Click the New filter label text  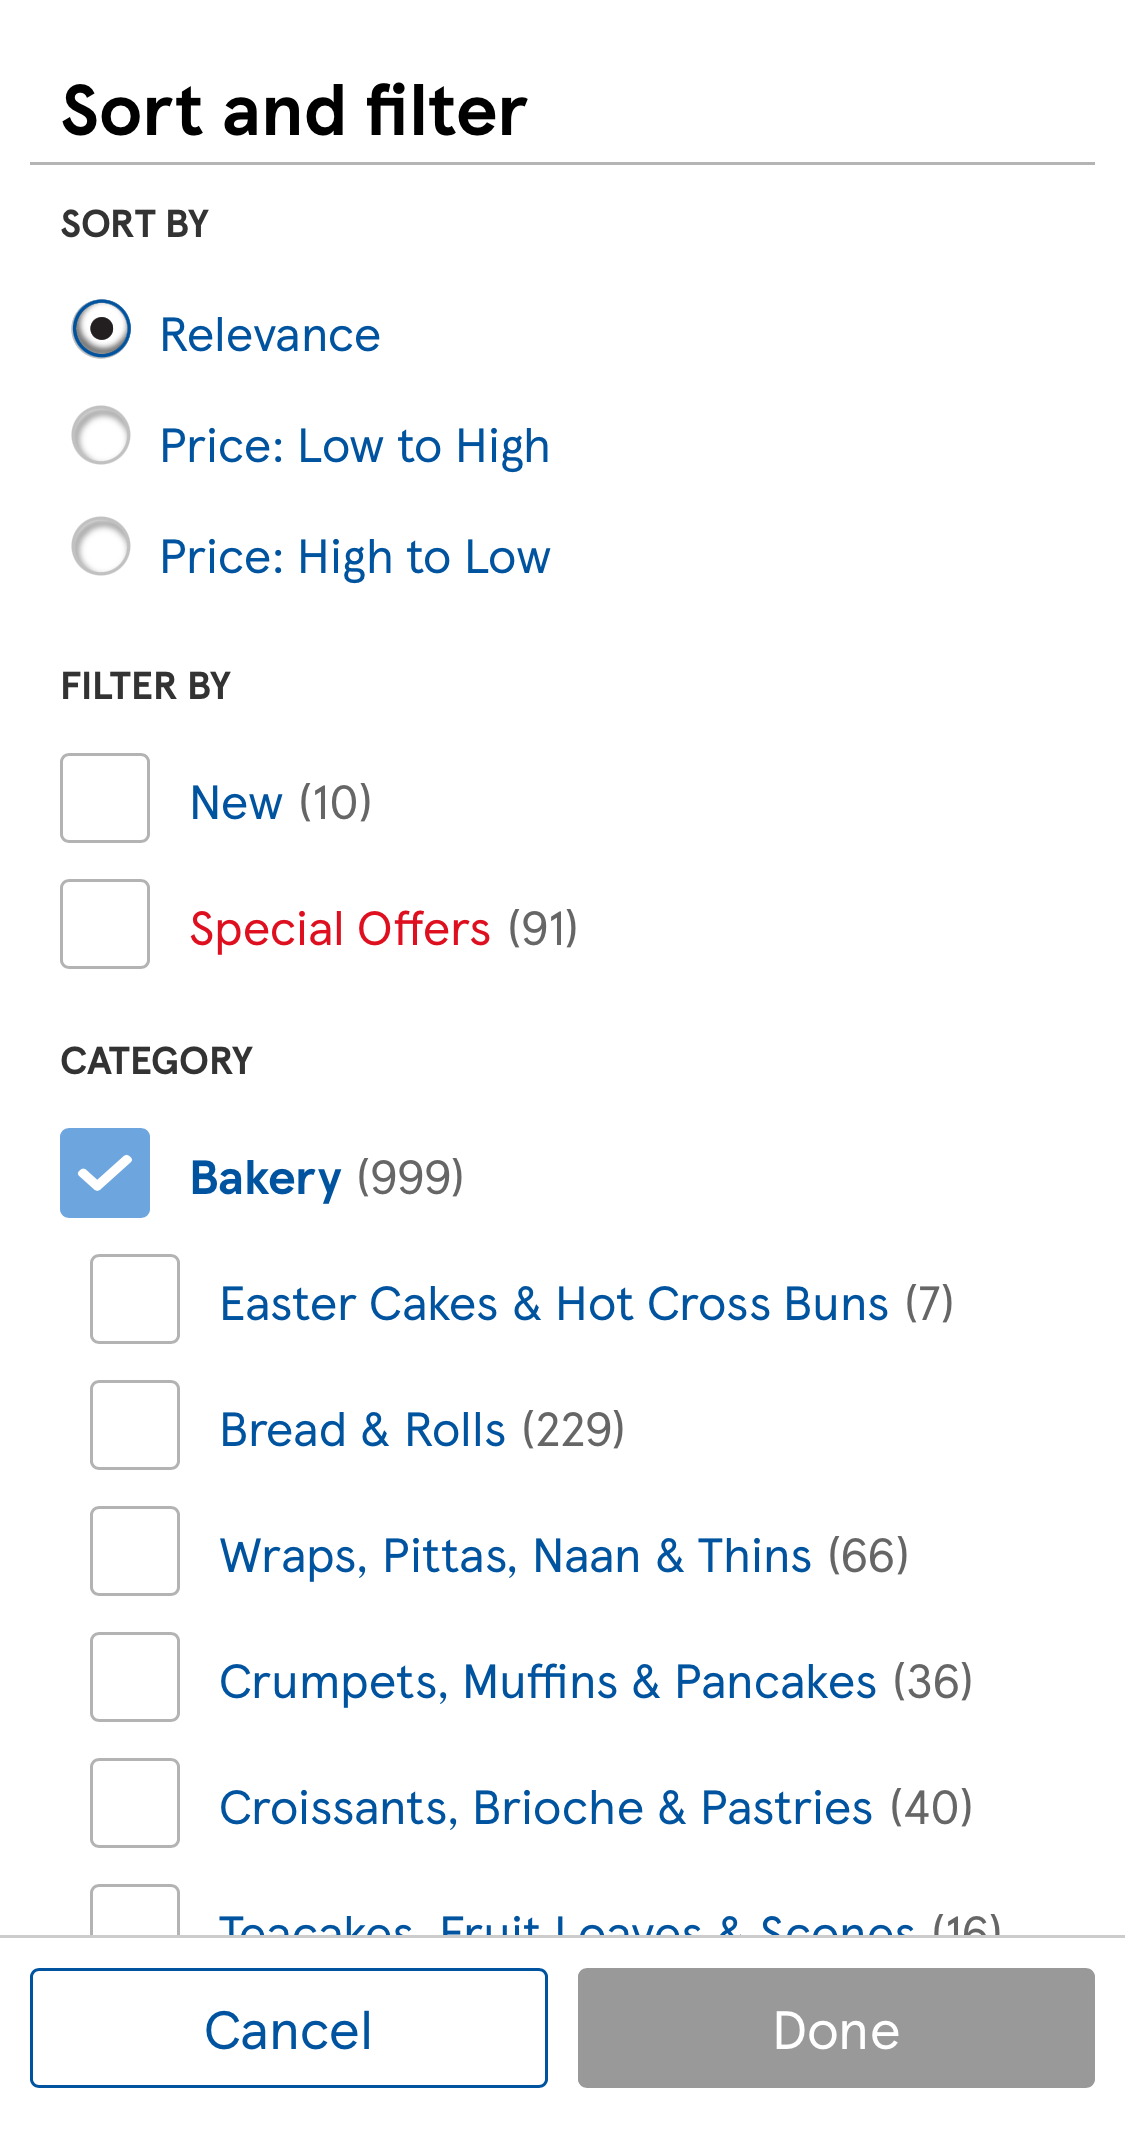click(237, 803)
